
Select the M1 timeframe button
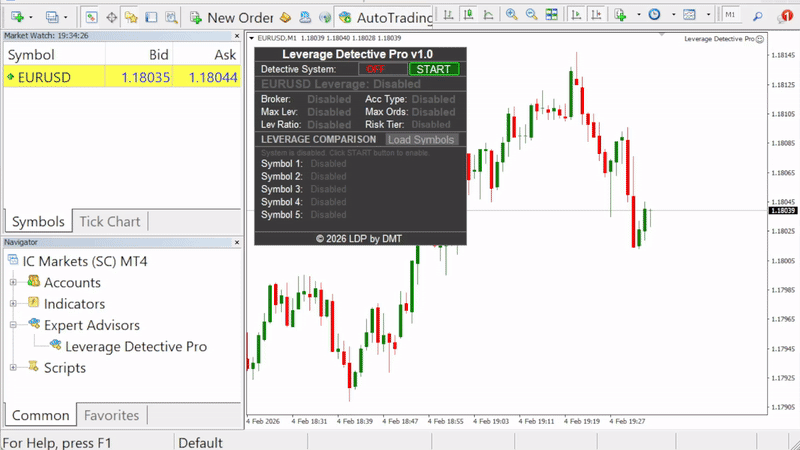point(731,15)
